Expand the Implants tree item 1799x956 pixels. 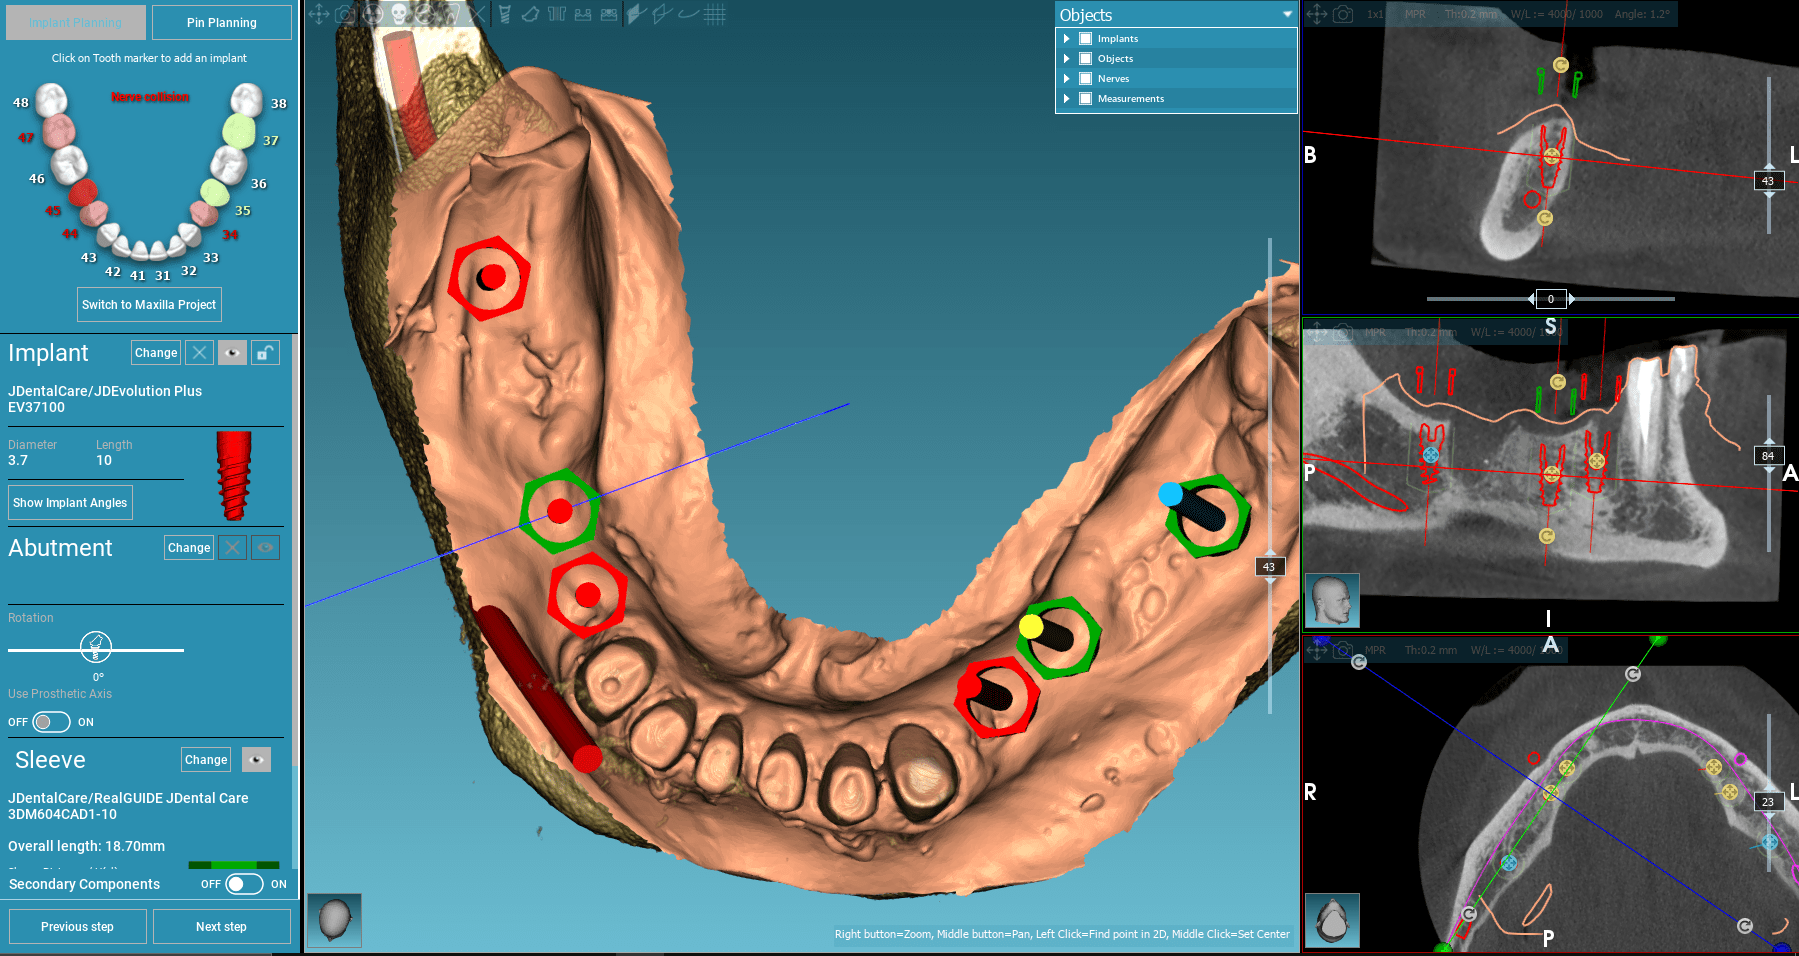point(1067,39)
